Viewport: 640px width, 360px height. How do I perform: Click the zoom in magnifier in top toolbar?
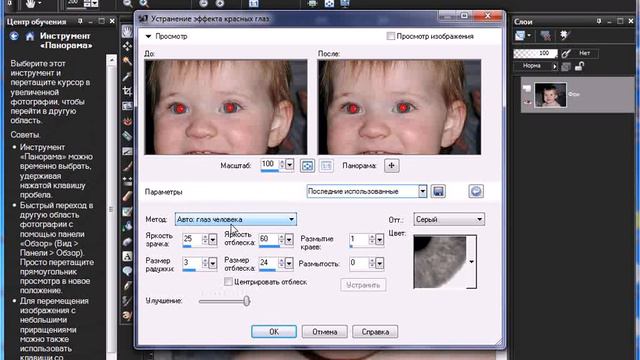[x=144, y=4]
